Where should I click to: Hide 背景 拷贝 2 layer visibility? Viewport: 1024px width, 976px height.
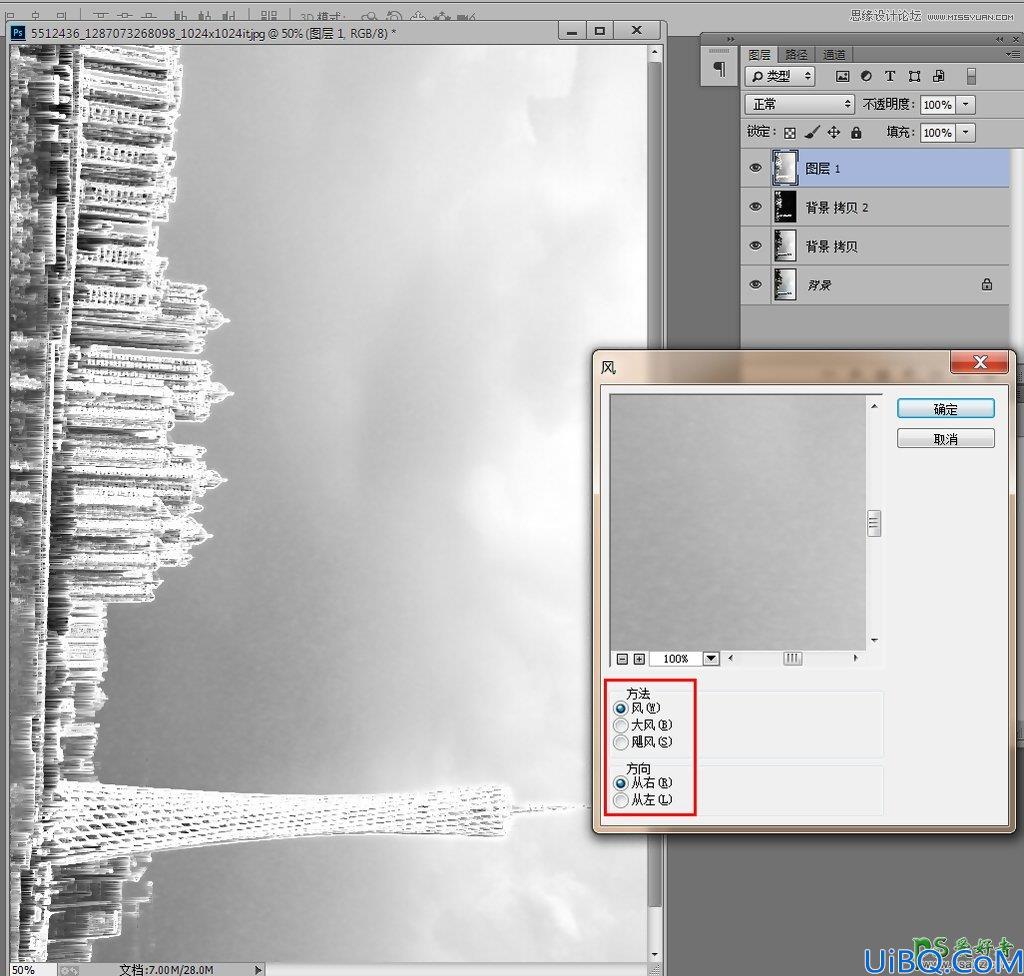click(x=756, y=207)
